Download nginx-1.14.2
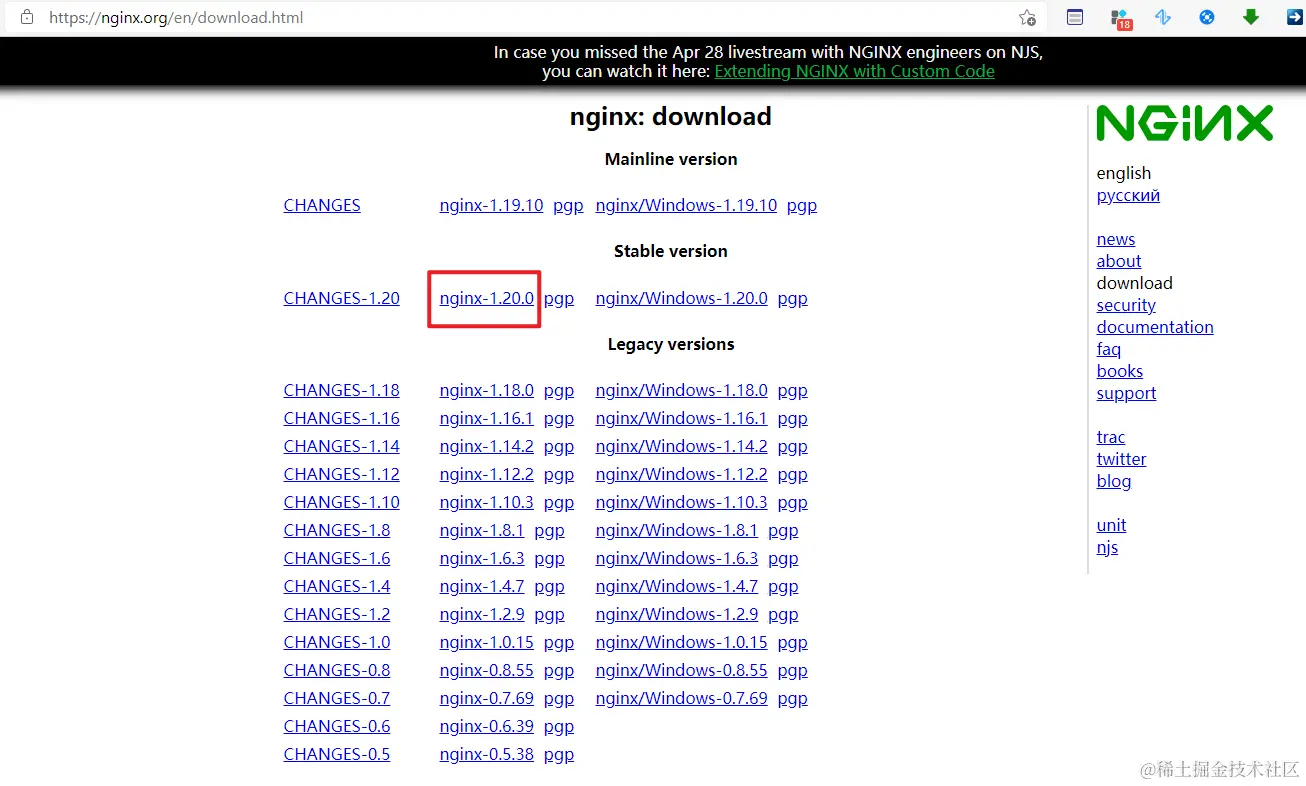This screenshot has height=786, width=1306. click(x=487, y=446)
